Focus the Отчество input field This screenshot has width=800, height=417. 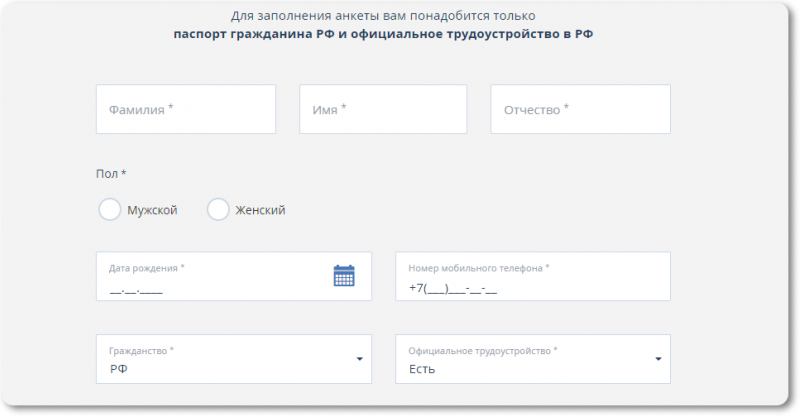581,109
